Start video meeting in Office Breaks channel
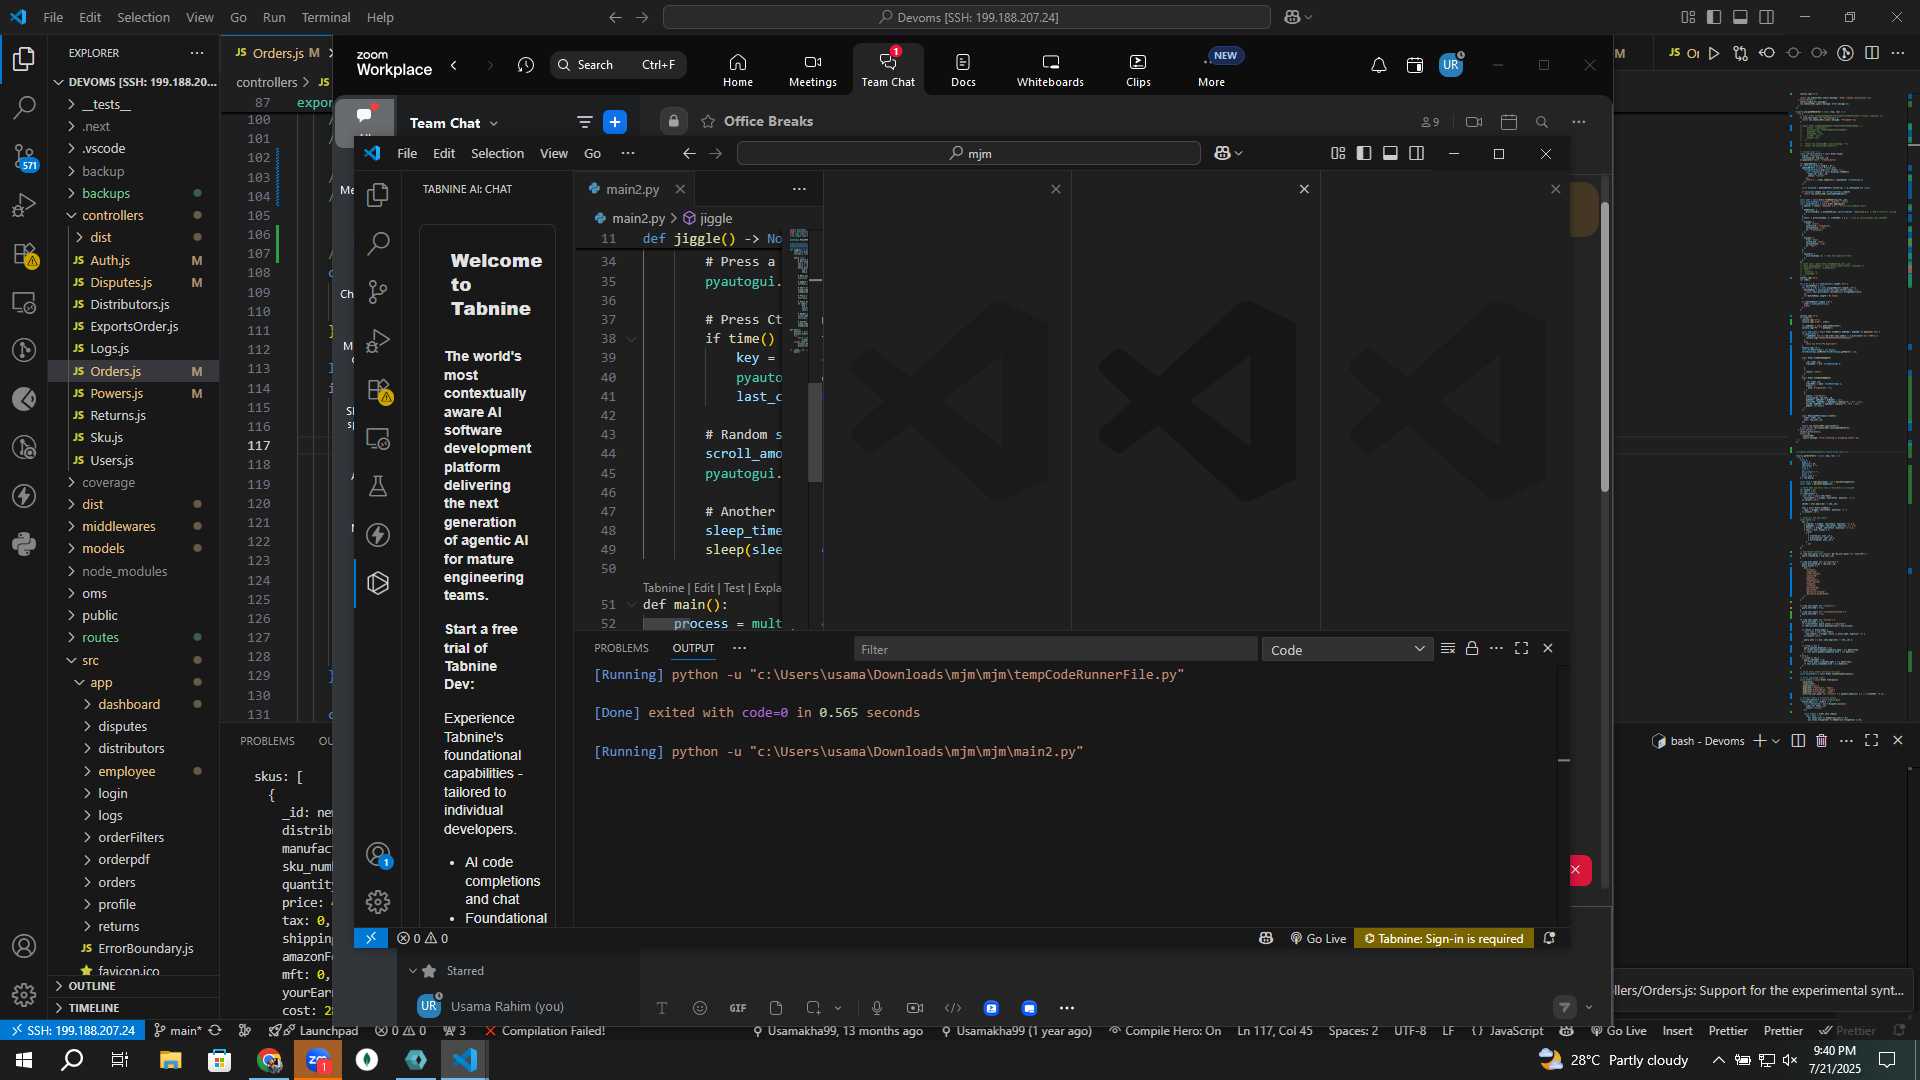 tap(1474, 122)
